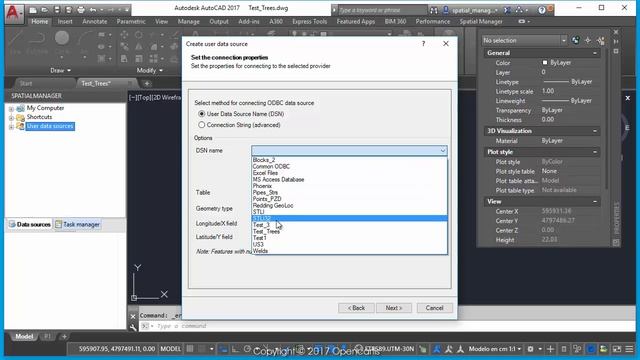Open the AutoCAD application menu logo
Viewport: 640px width, 360px height.
pyautogui.click(x=13, y=13)
